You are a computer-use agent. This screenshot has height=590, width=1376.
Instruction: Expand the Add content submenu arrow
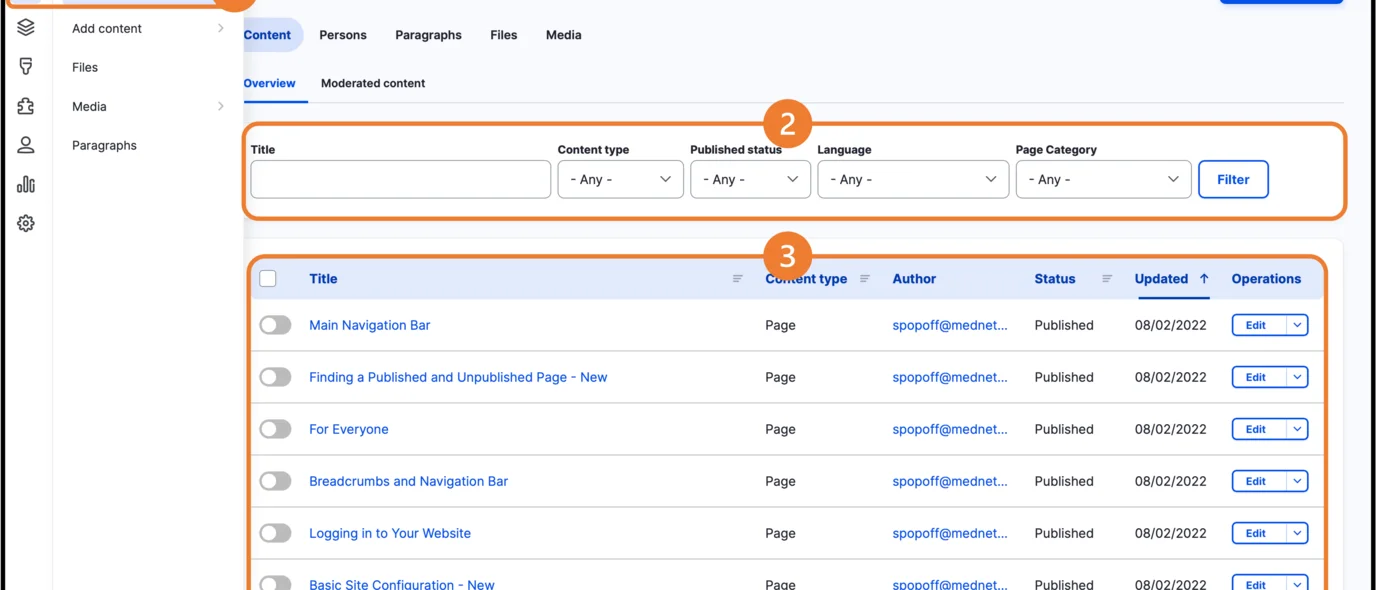pos(221,28)
